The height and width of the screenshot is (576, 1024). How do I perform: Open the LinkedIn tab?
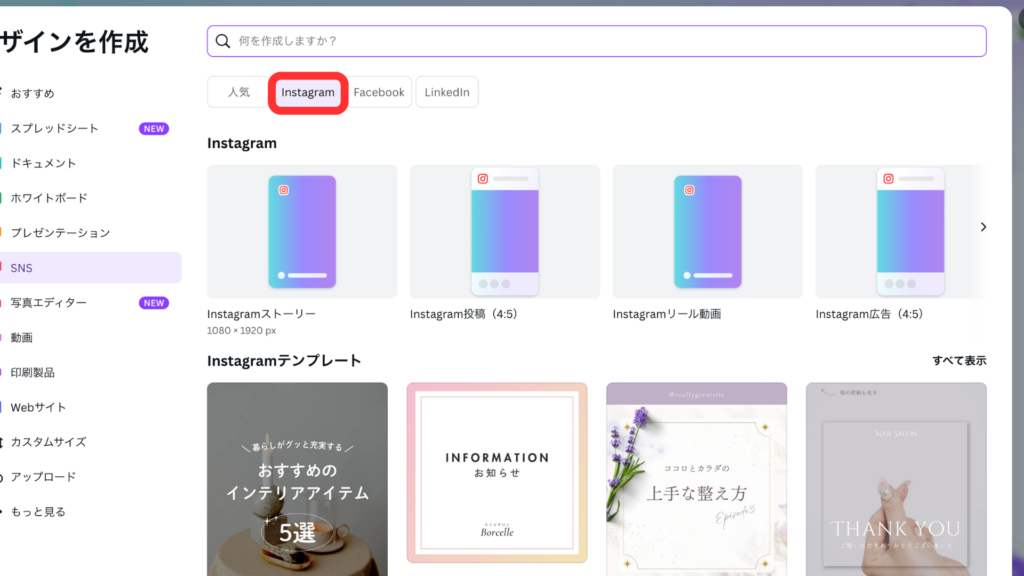coord(447,92)
